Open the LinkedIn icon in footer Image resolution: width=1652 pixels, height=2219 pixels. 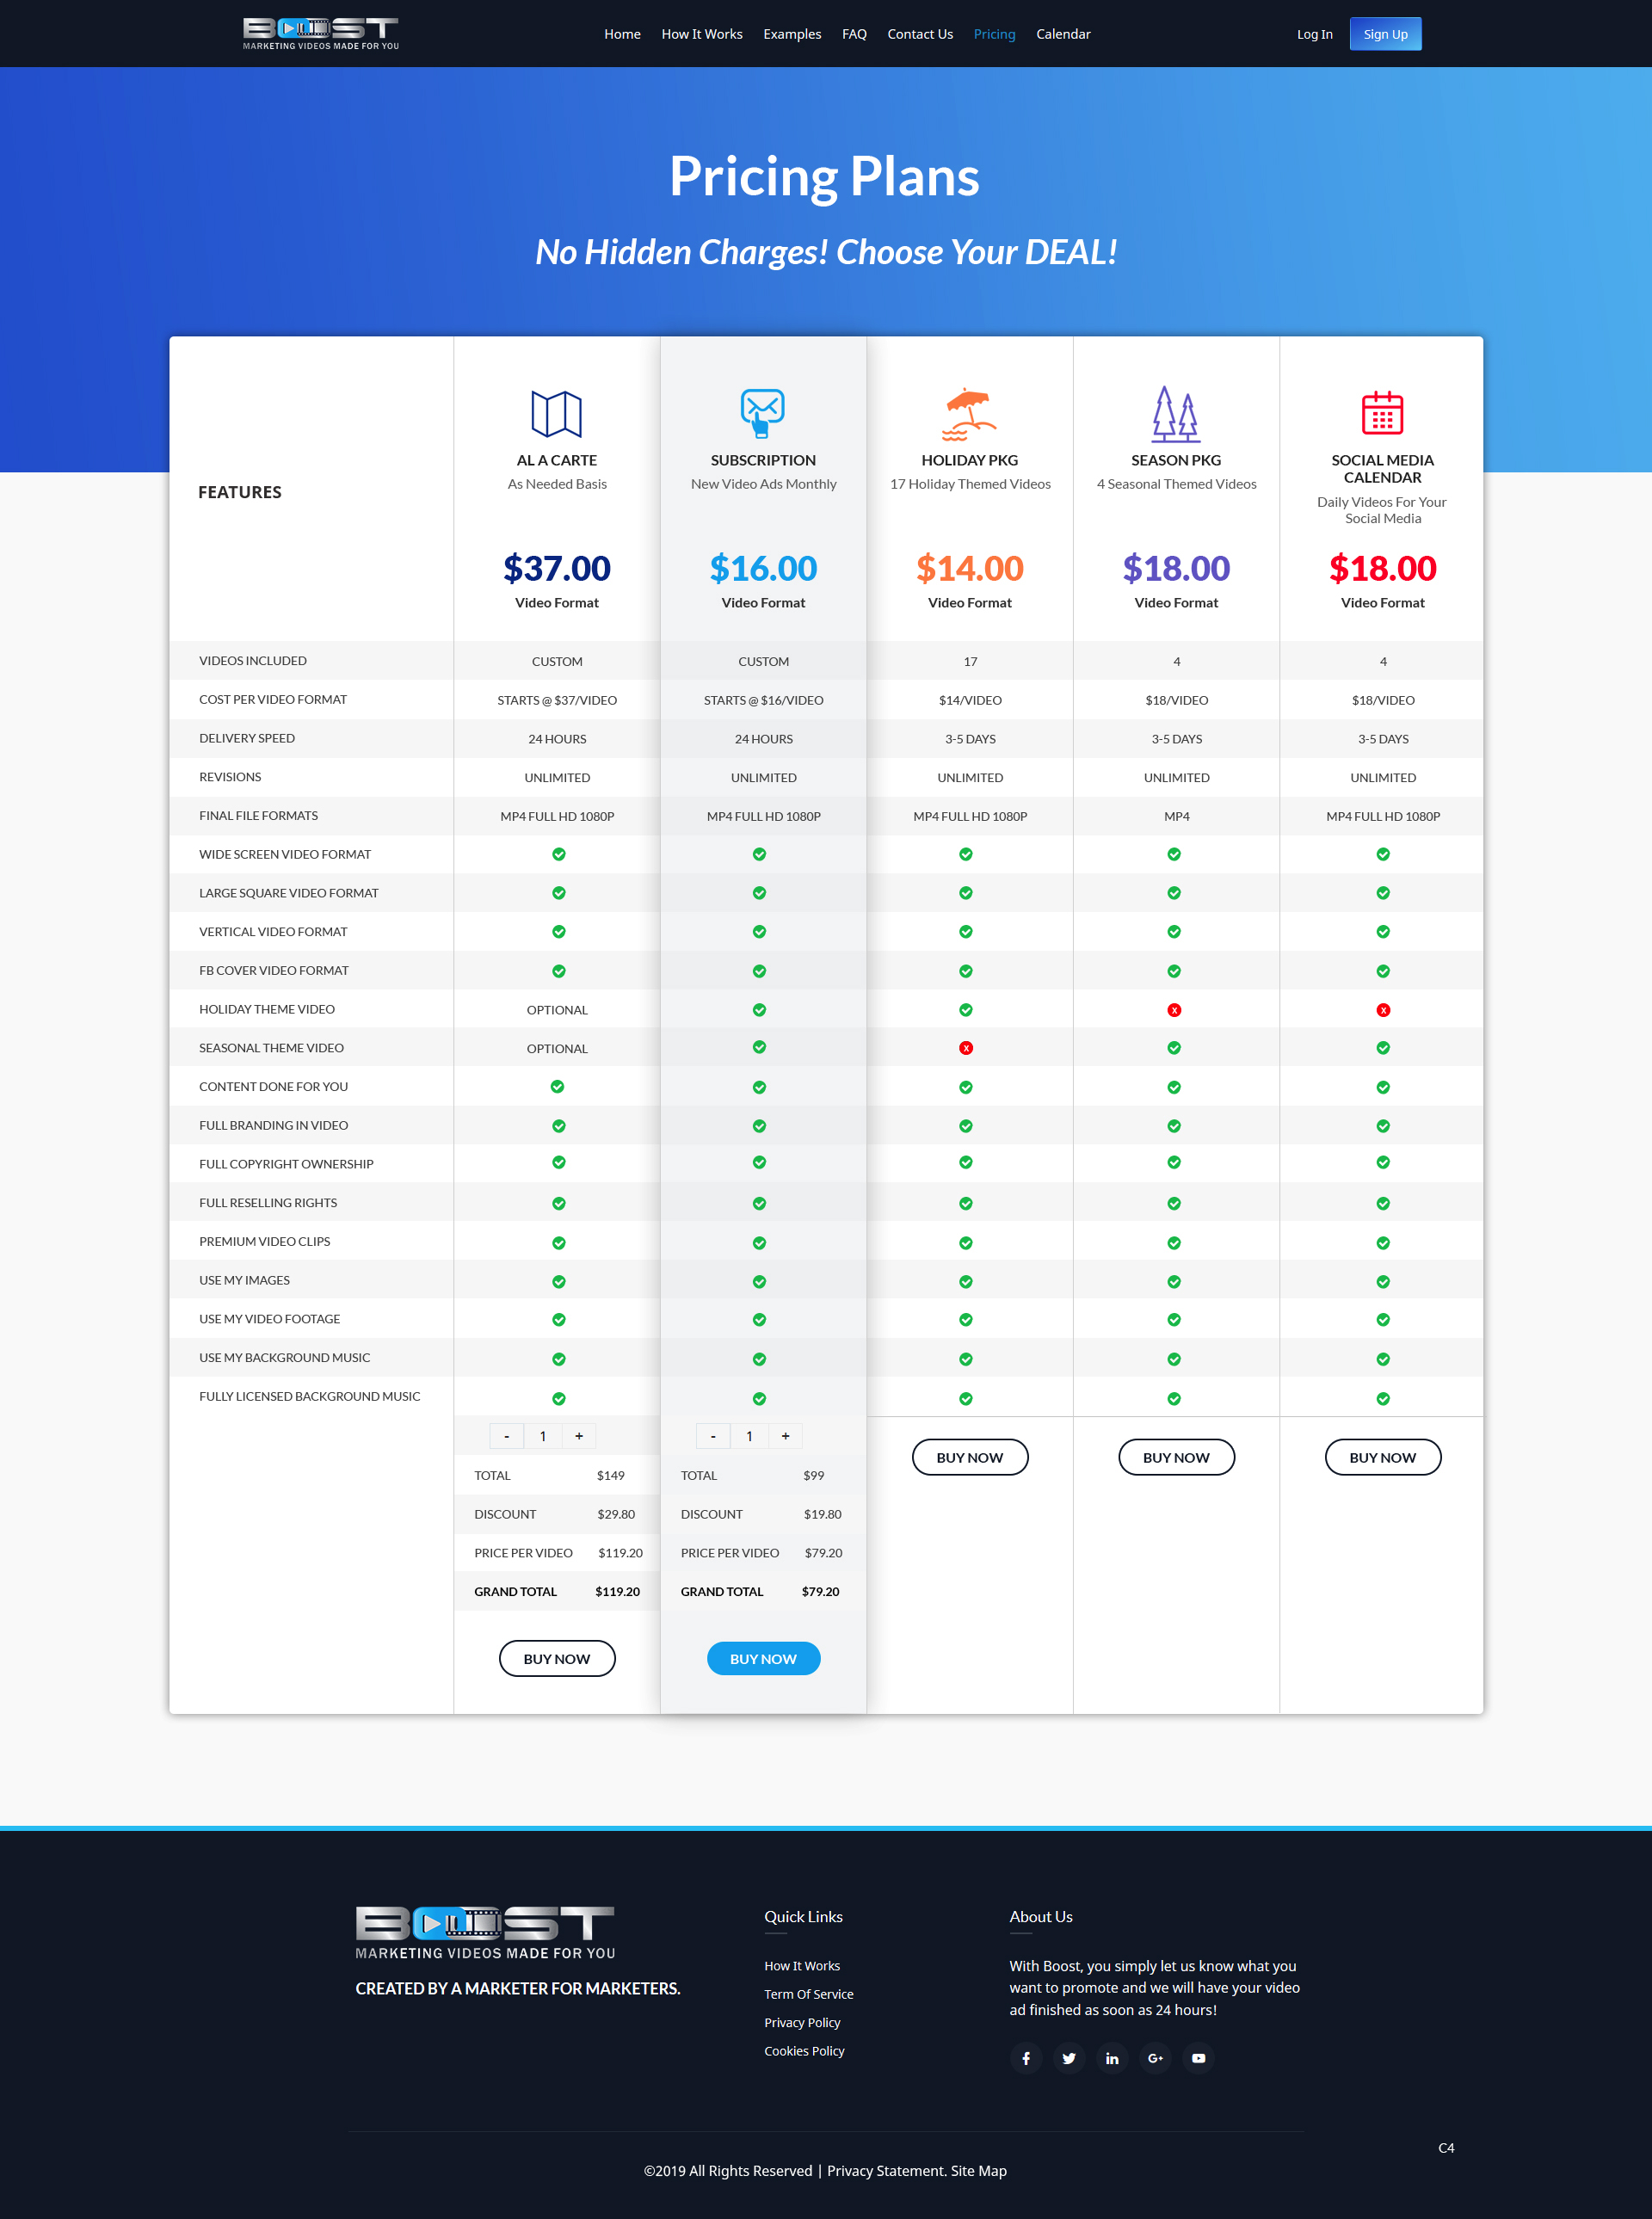coord(1111,2058)
